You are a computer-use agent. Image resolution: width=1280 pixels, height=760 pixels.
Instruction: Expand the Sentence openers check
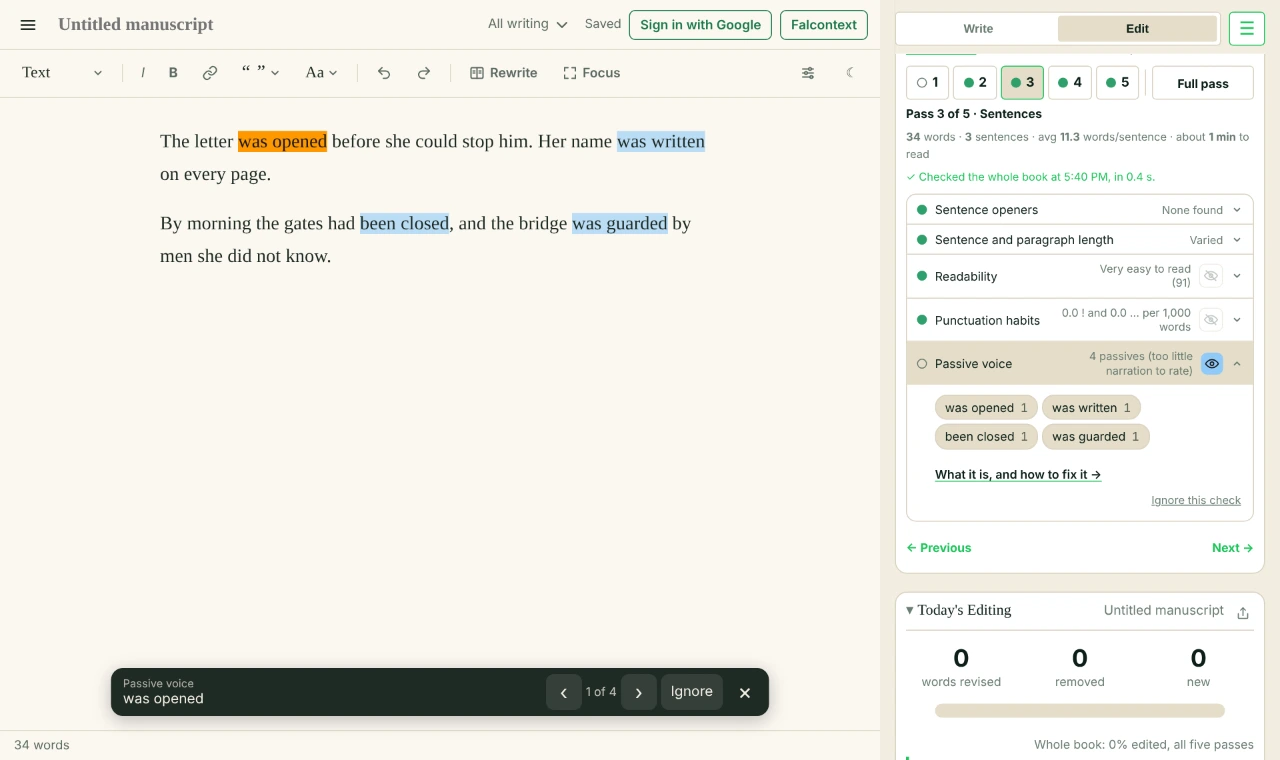coord(1079,210)
